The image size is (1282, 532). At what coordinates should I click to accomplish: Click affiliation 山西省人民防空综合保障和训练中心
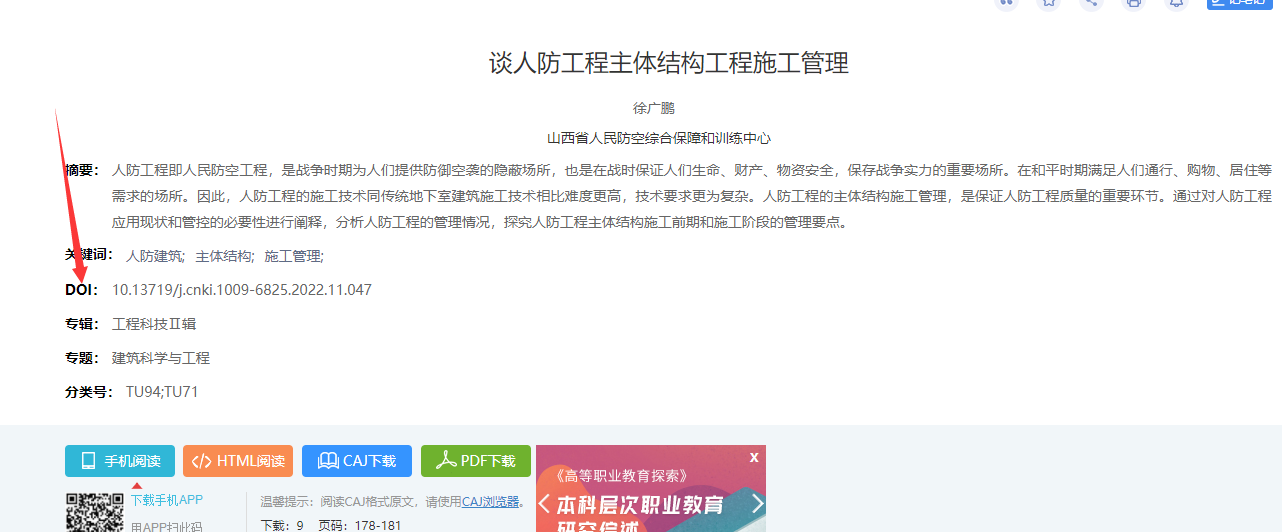click(659, 138)
